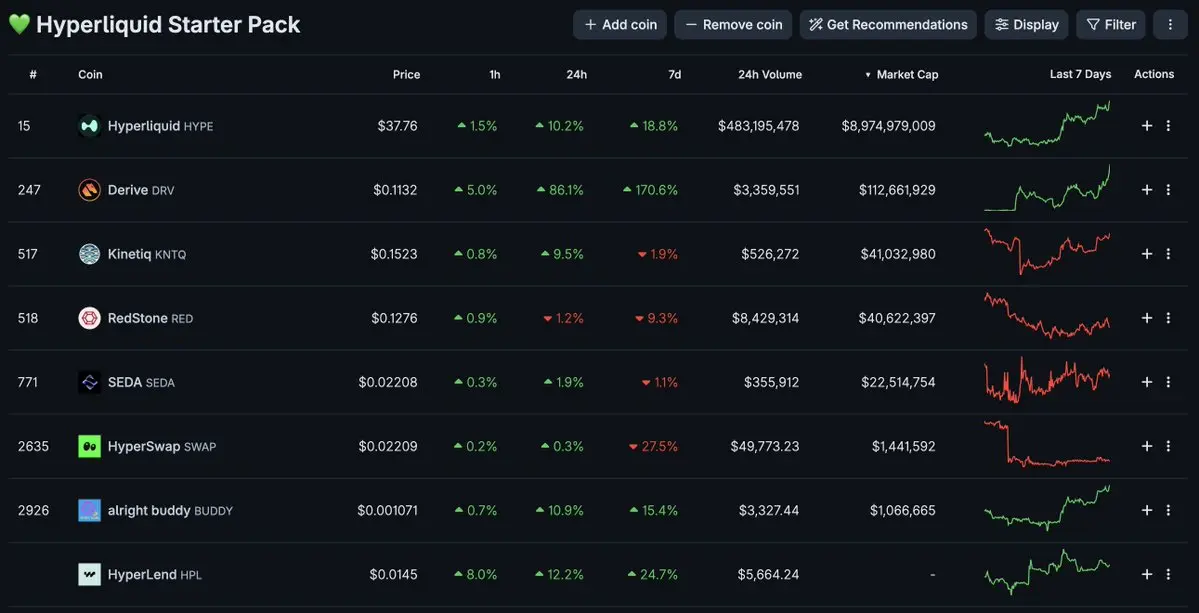This screenshot has height=613, width=1199.
Task: Click the RedStone RED coin logo
Action: pyautogui.click(x=89, y=318)
